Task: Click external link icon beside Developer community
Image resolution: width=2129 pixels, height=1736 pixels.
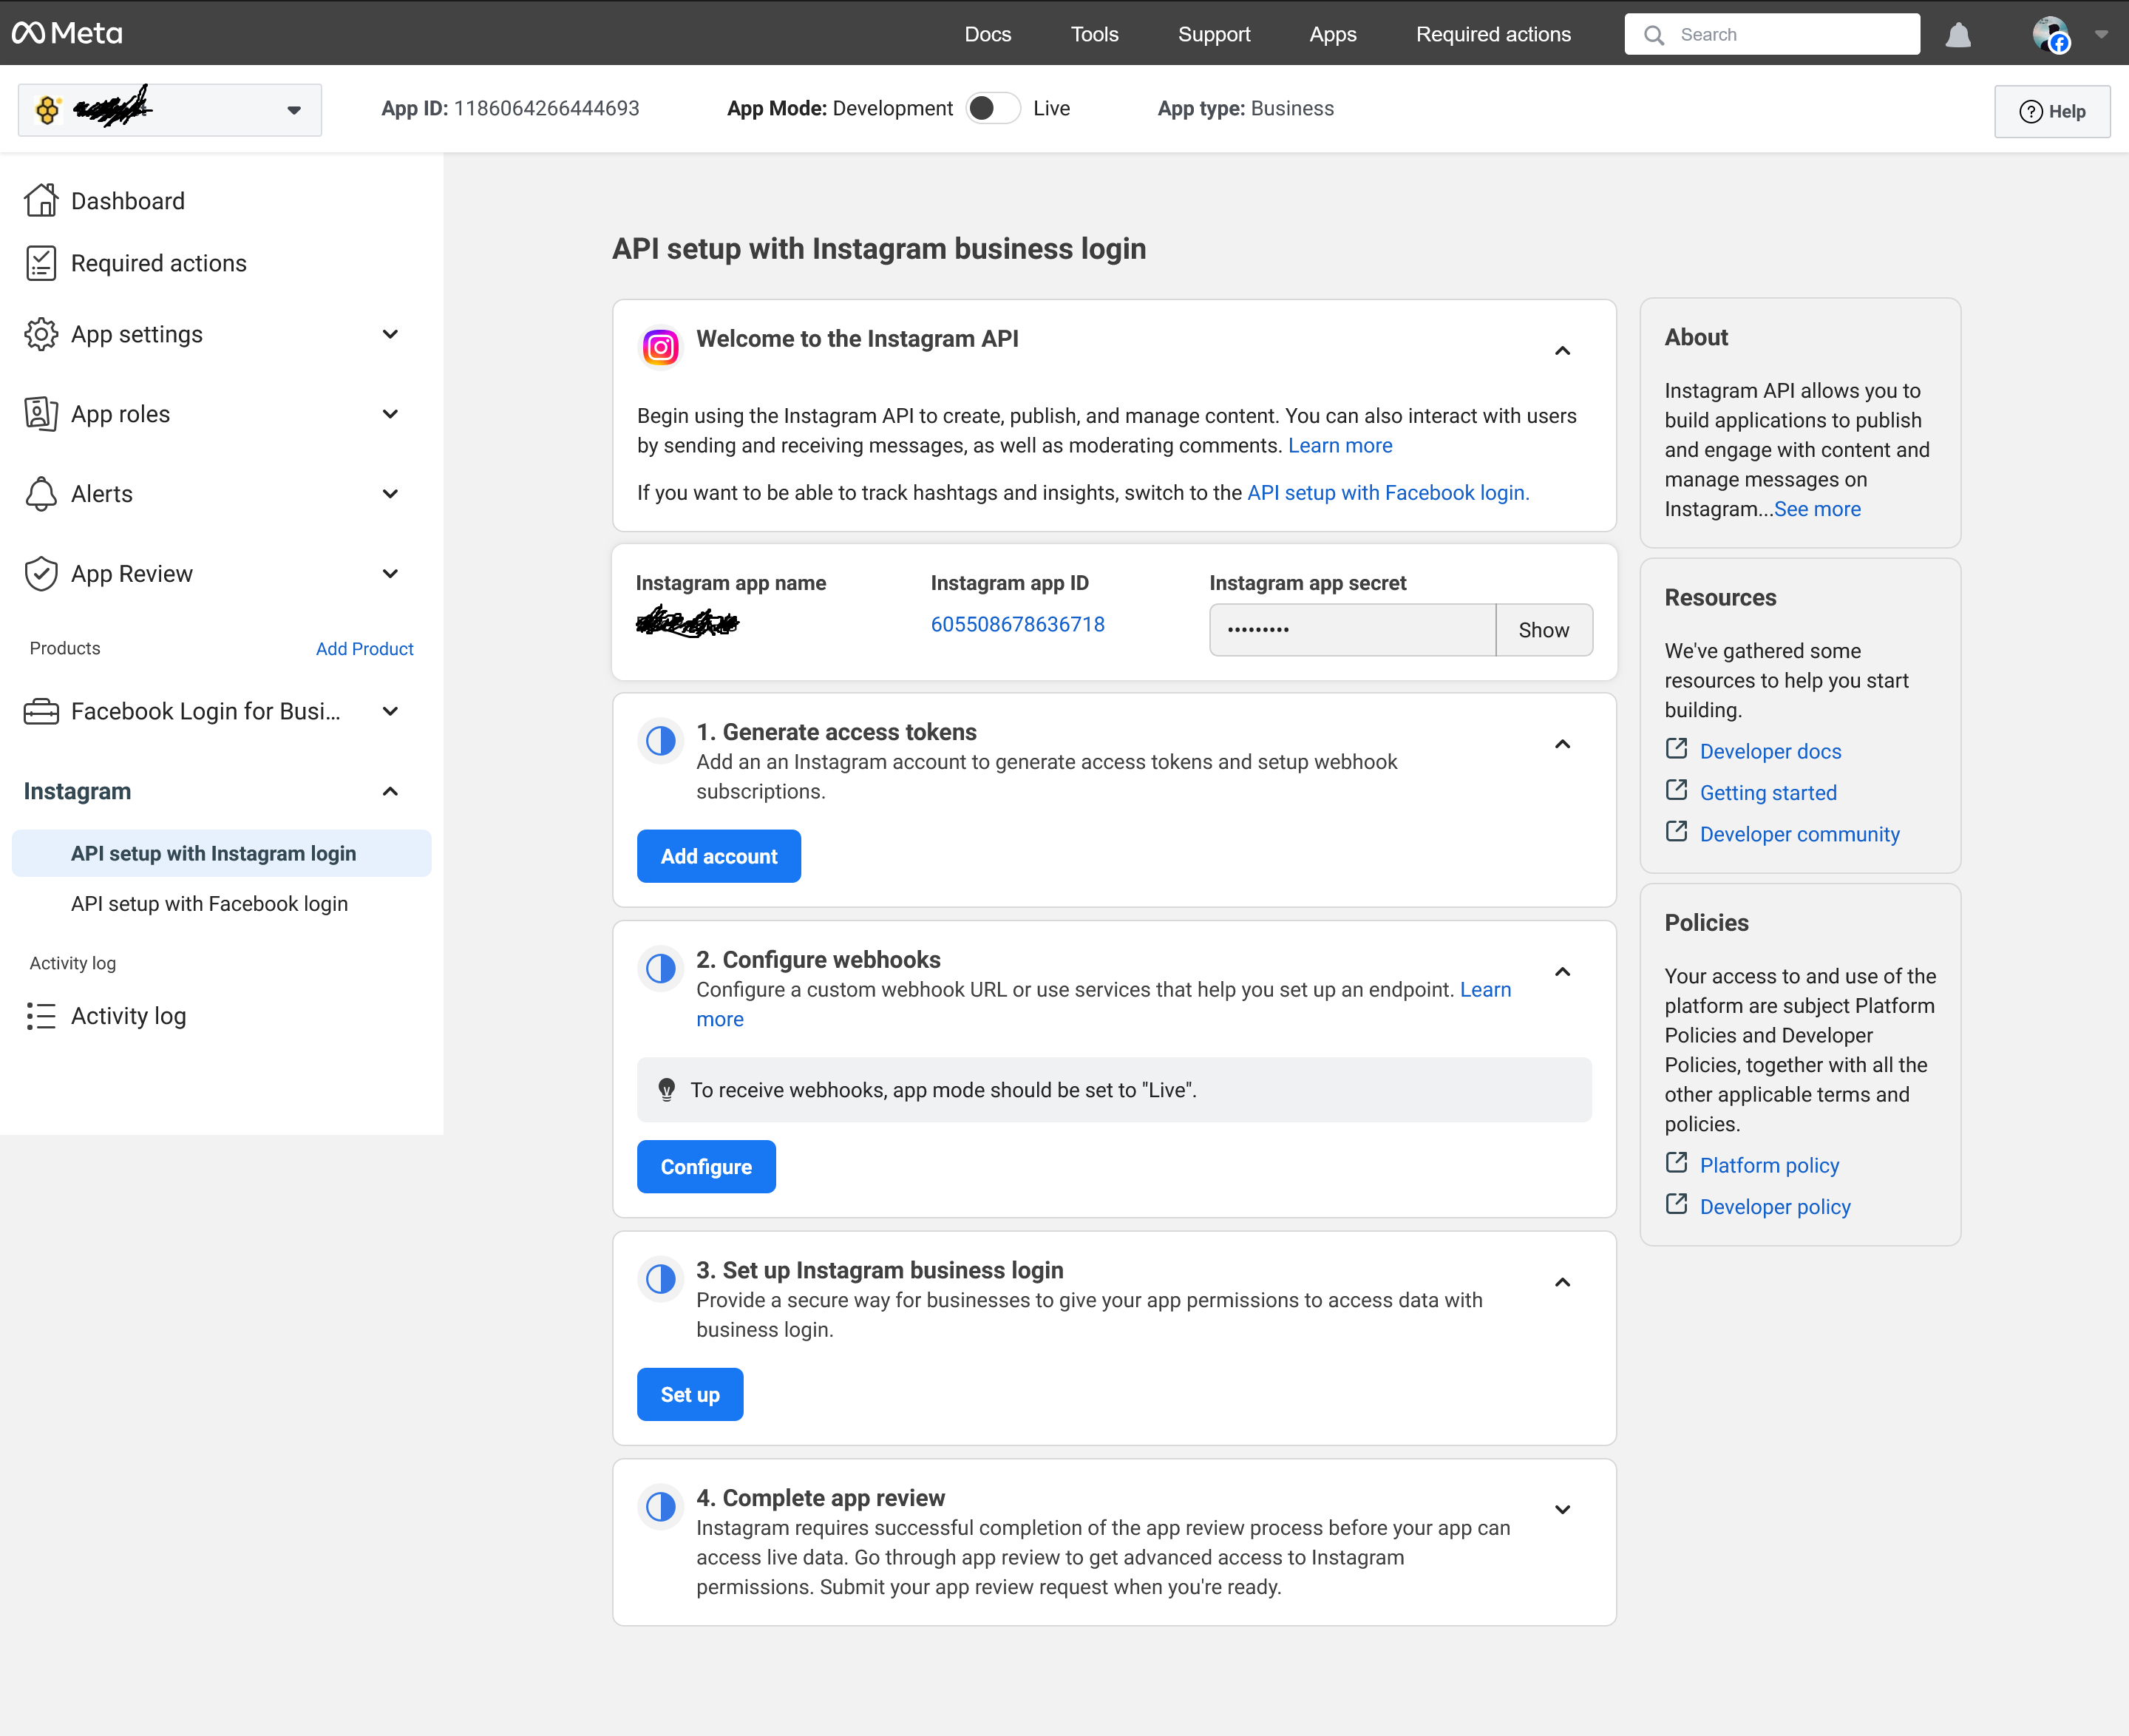Action: tap(1677, 832)
